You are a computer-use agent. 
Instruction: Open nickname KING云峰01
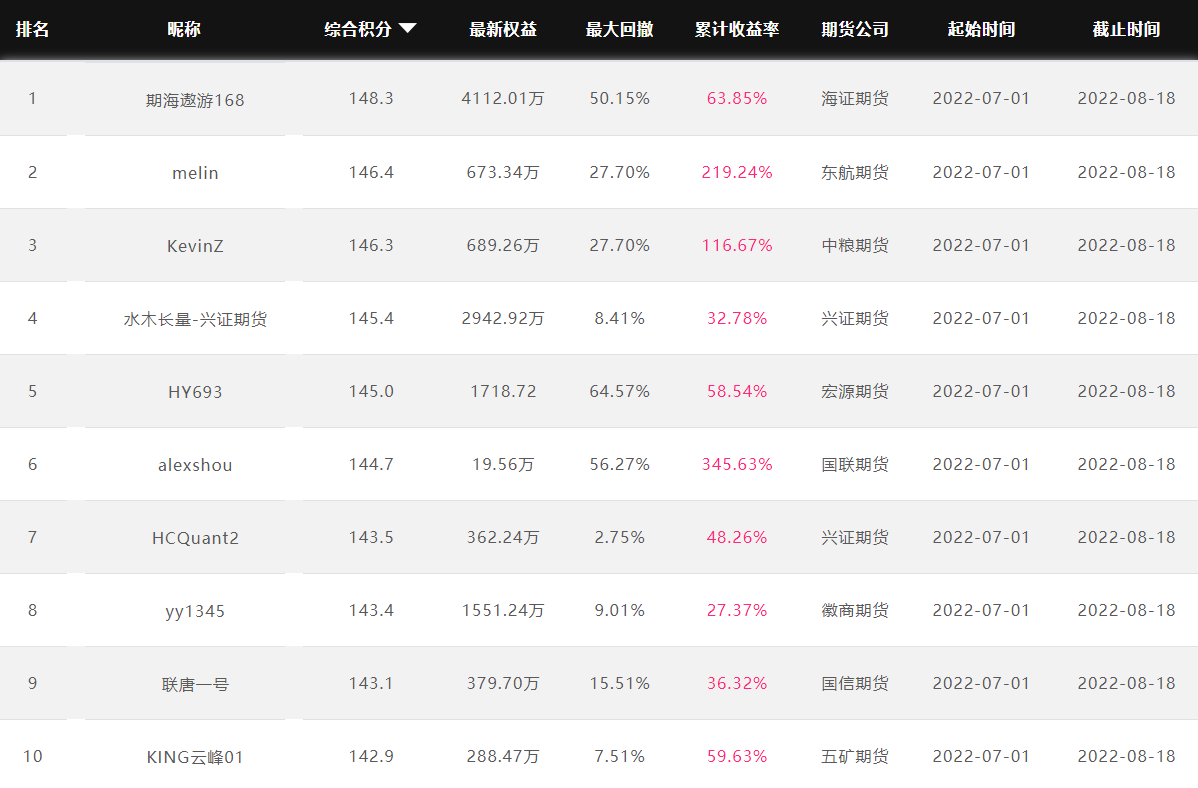(x=195, y=757)
